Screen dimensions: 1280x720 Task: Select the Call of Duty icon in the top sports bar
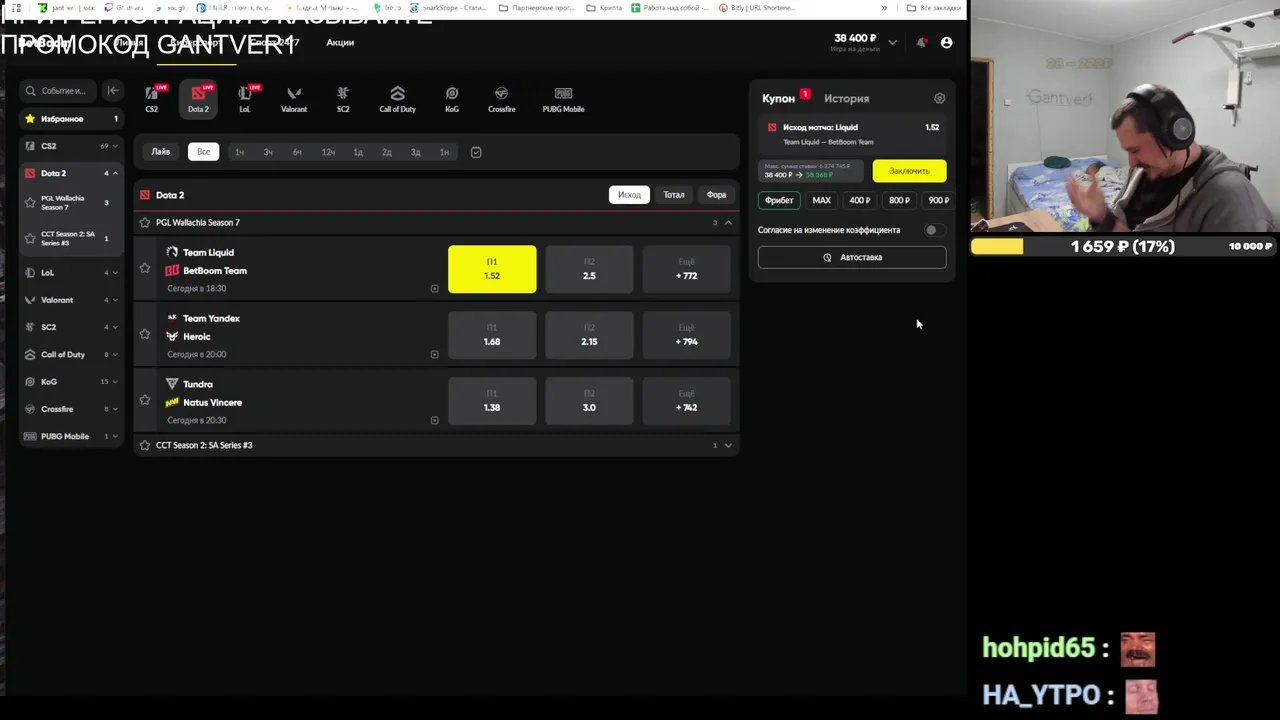(x=397, y=98)
